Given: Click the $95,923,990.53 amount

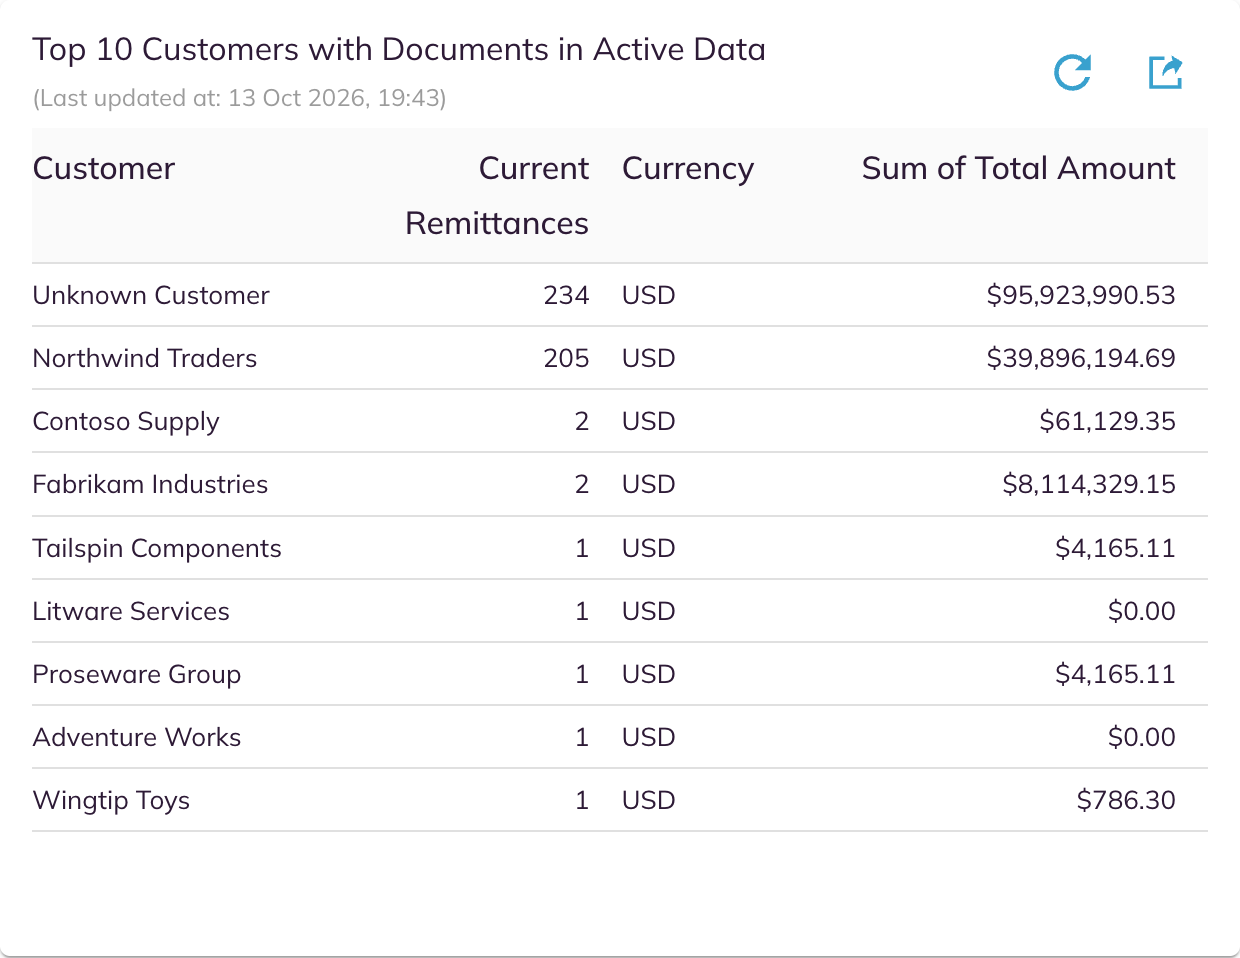Looking at the screenshot, I should click(x=1081, y=295).
